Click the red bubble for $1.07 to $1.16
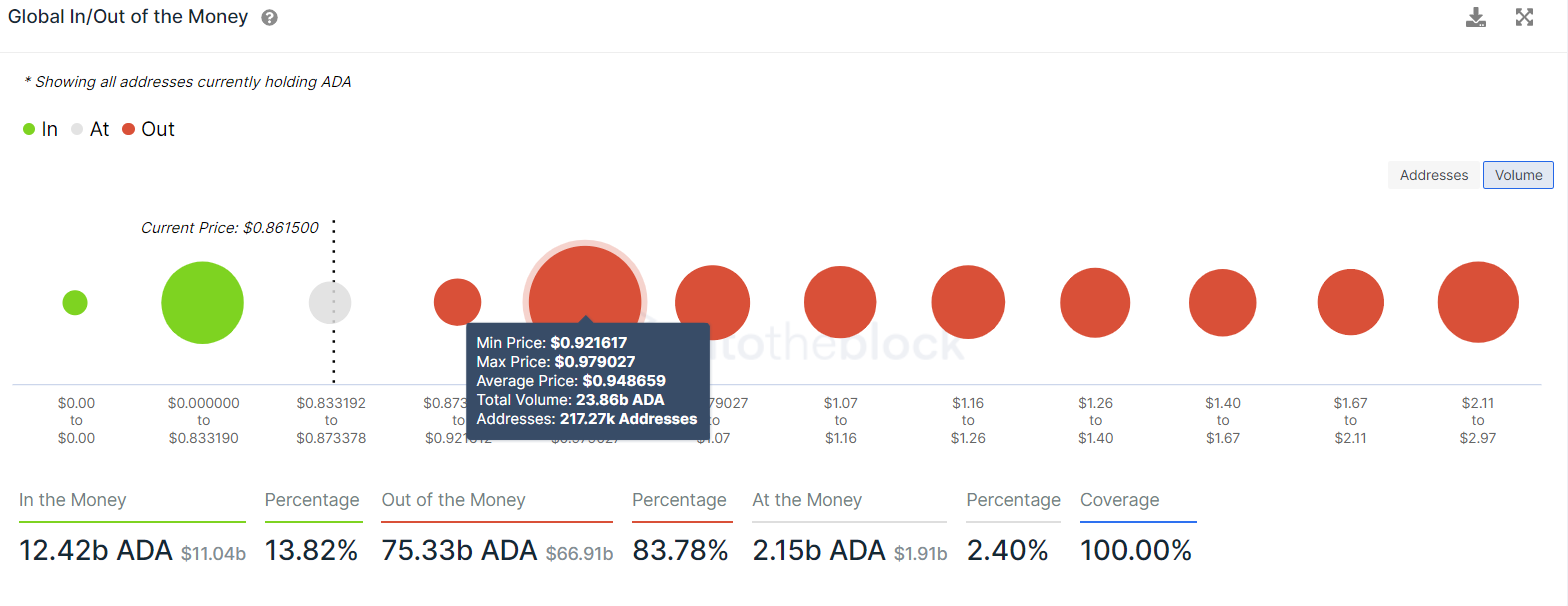Viewport: 1568px width, 606px height. [841, 302]
